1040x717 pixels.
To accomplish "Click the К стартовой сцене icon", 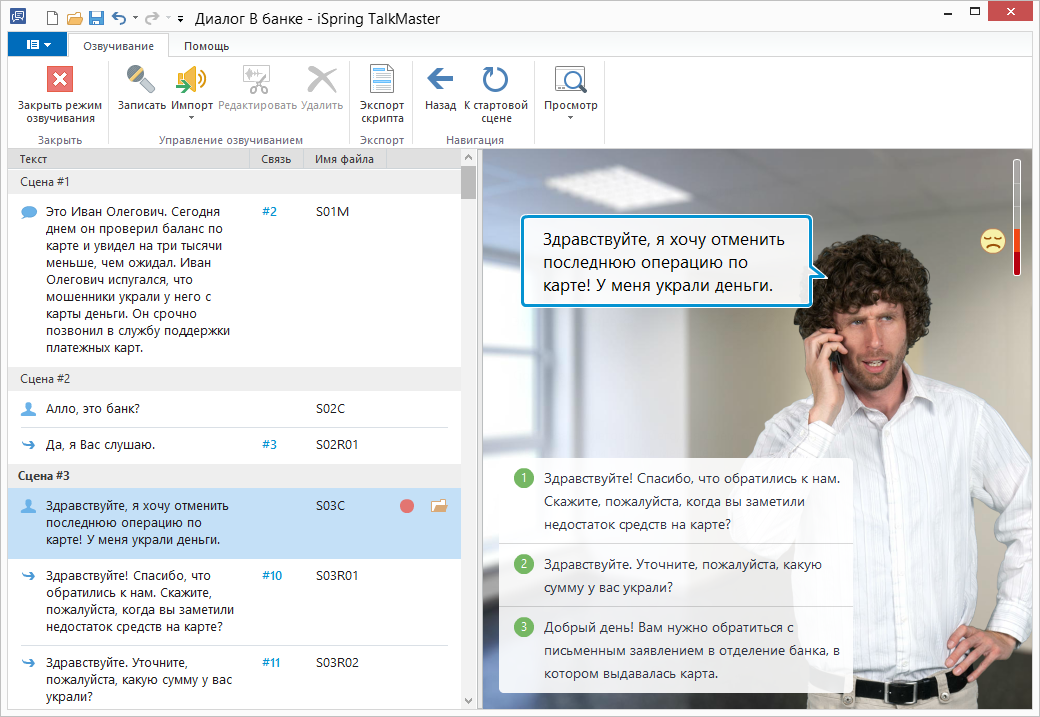I will [495, 79].
